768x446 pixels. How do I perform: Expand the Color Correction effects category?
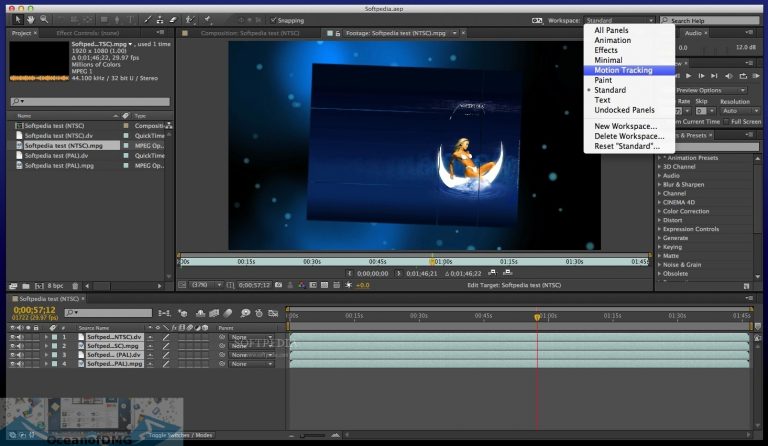pyautogui.click(x=659, y=211)
